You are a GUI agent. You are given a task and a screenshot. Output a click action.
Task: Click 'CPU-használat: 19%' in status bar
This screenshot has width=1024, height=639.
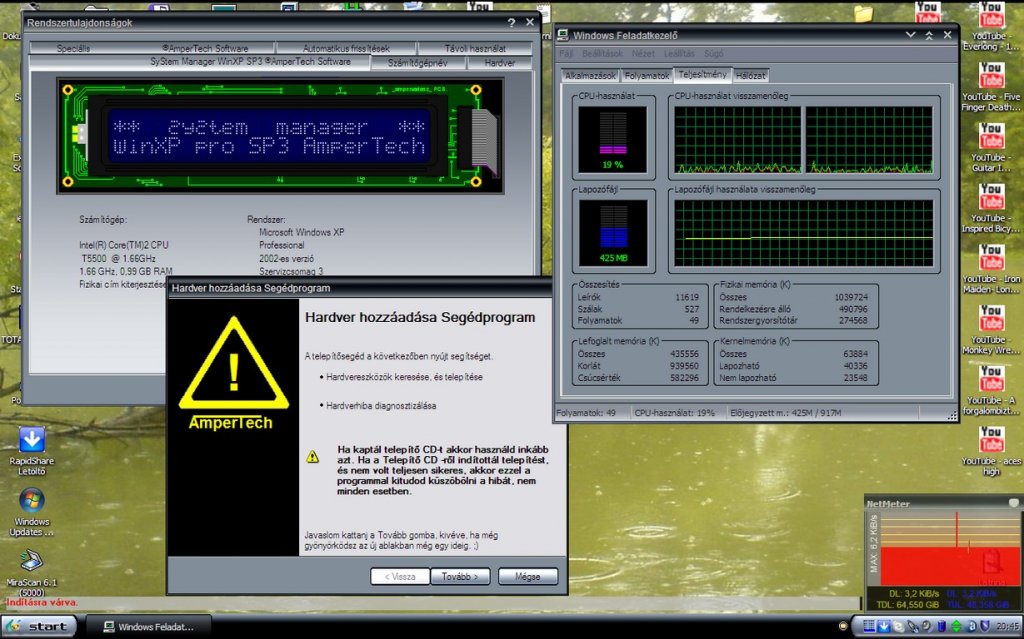pyautogui.click(x=675, y=413)
